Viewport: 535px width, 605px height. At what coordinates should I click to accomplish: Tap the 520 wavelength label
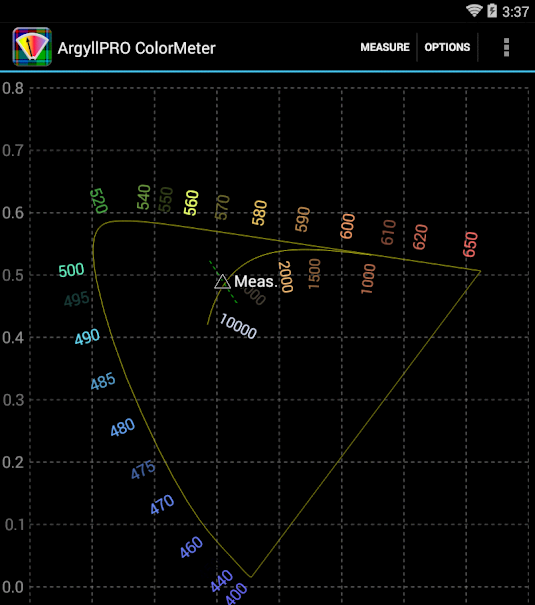tap(99, 201)
